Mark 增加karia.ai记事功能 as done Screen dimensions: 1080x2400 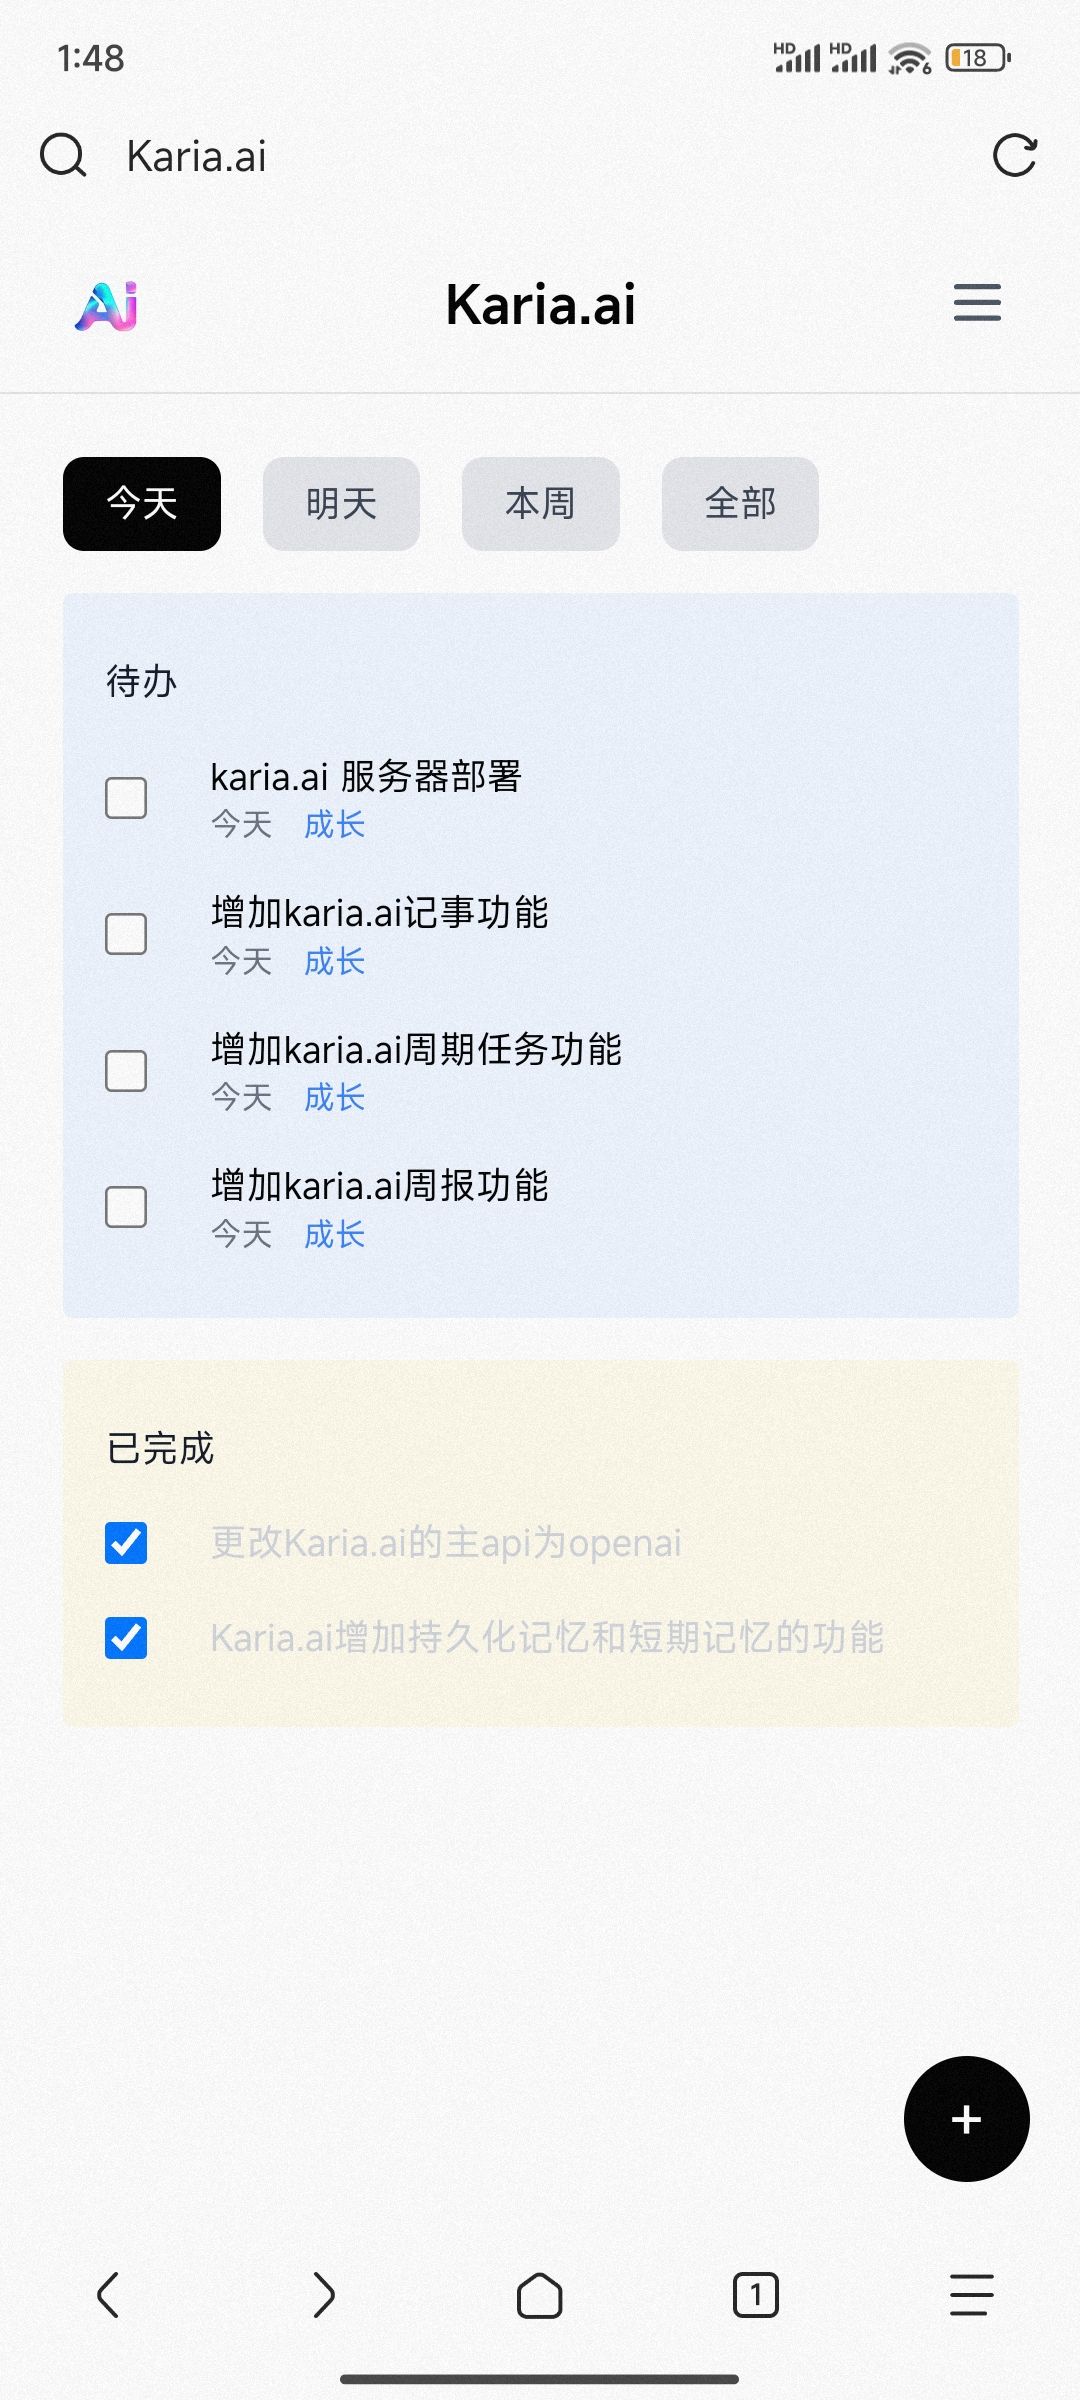(126, 934)
